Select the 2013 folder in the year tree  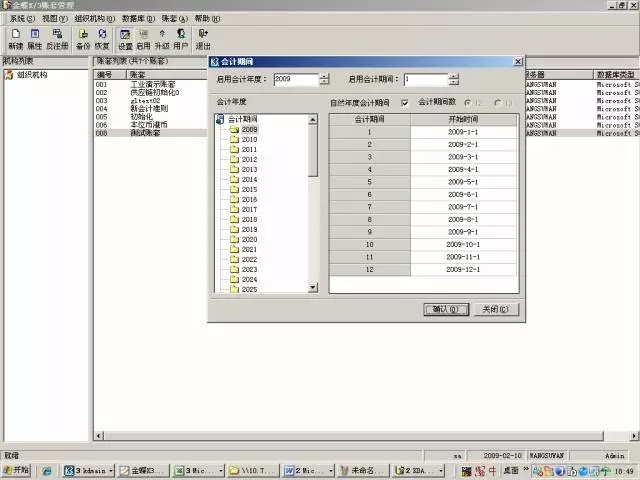(x=244, y=169)
